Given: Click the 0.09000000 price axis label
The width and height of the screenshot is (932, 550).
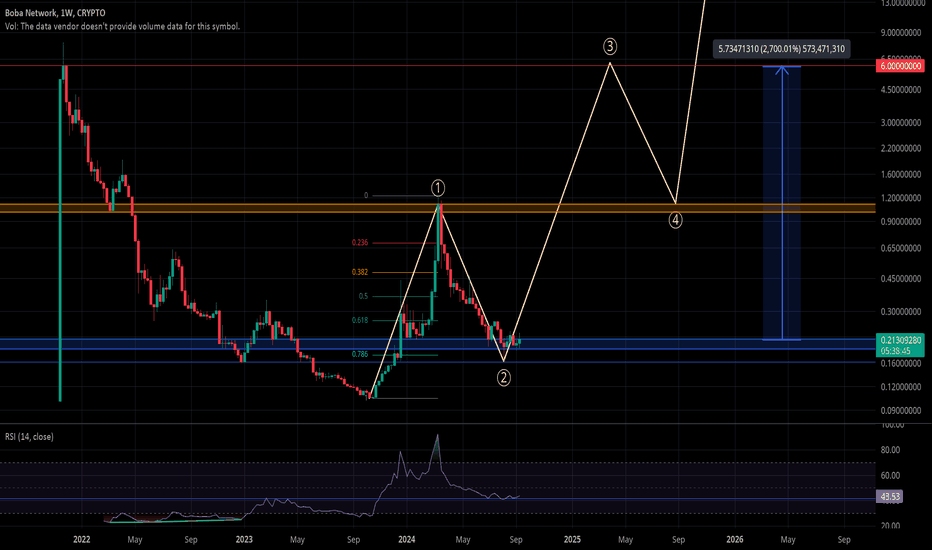Looking at the screenshot, I should click(x=900, y=411).
